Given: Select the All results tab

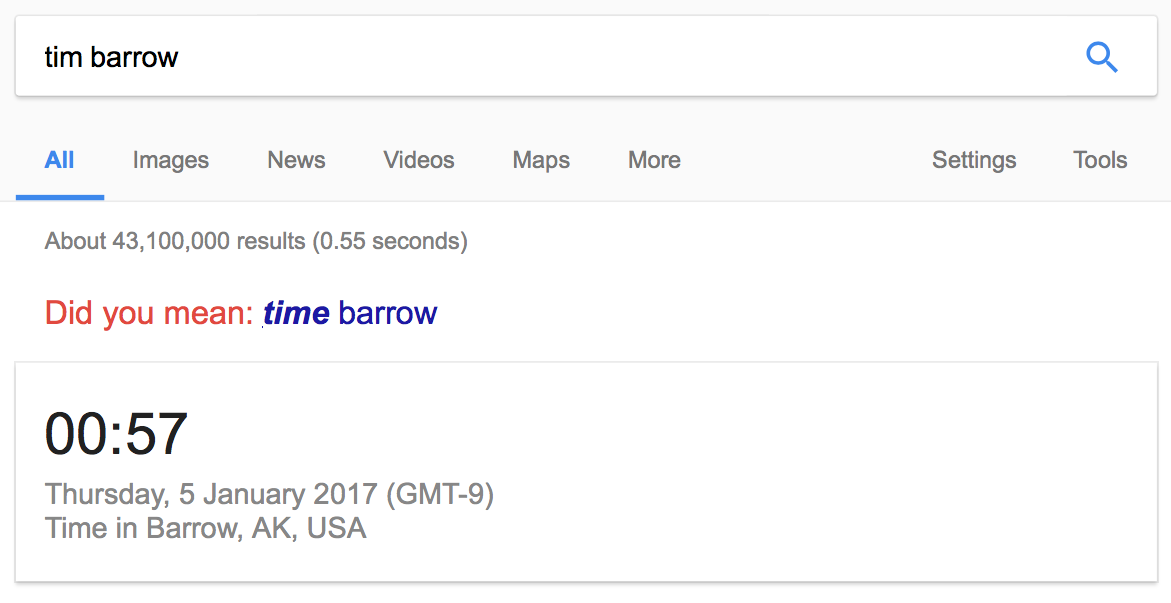Looking at the screenshot, I should pyautogui.click(x=60, y=160).
